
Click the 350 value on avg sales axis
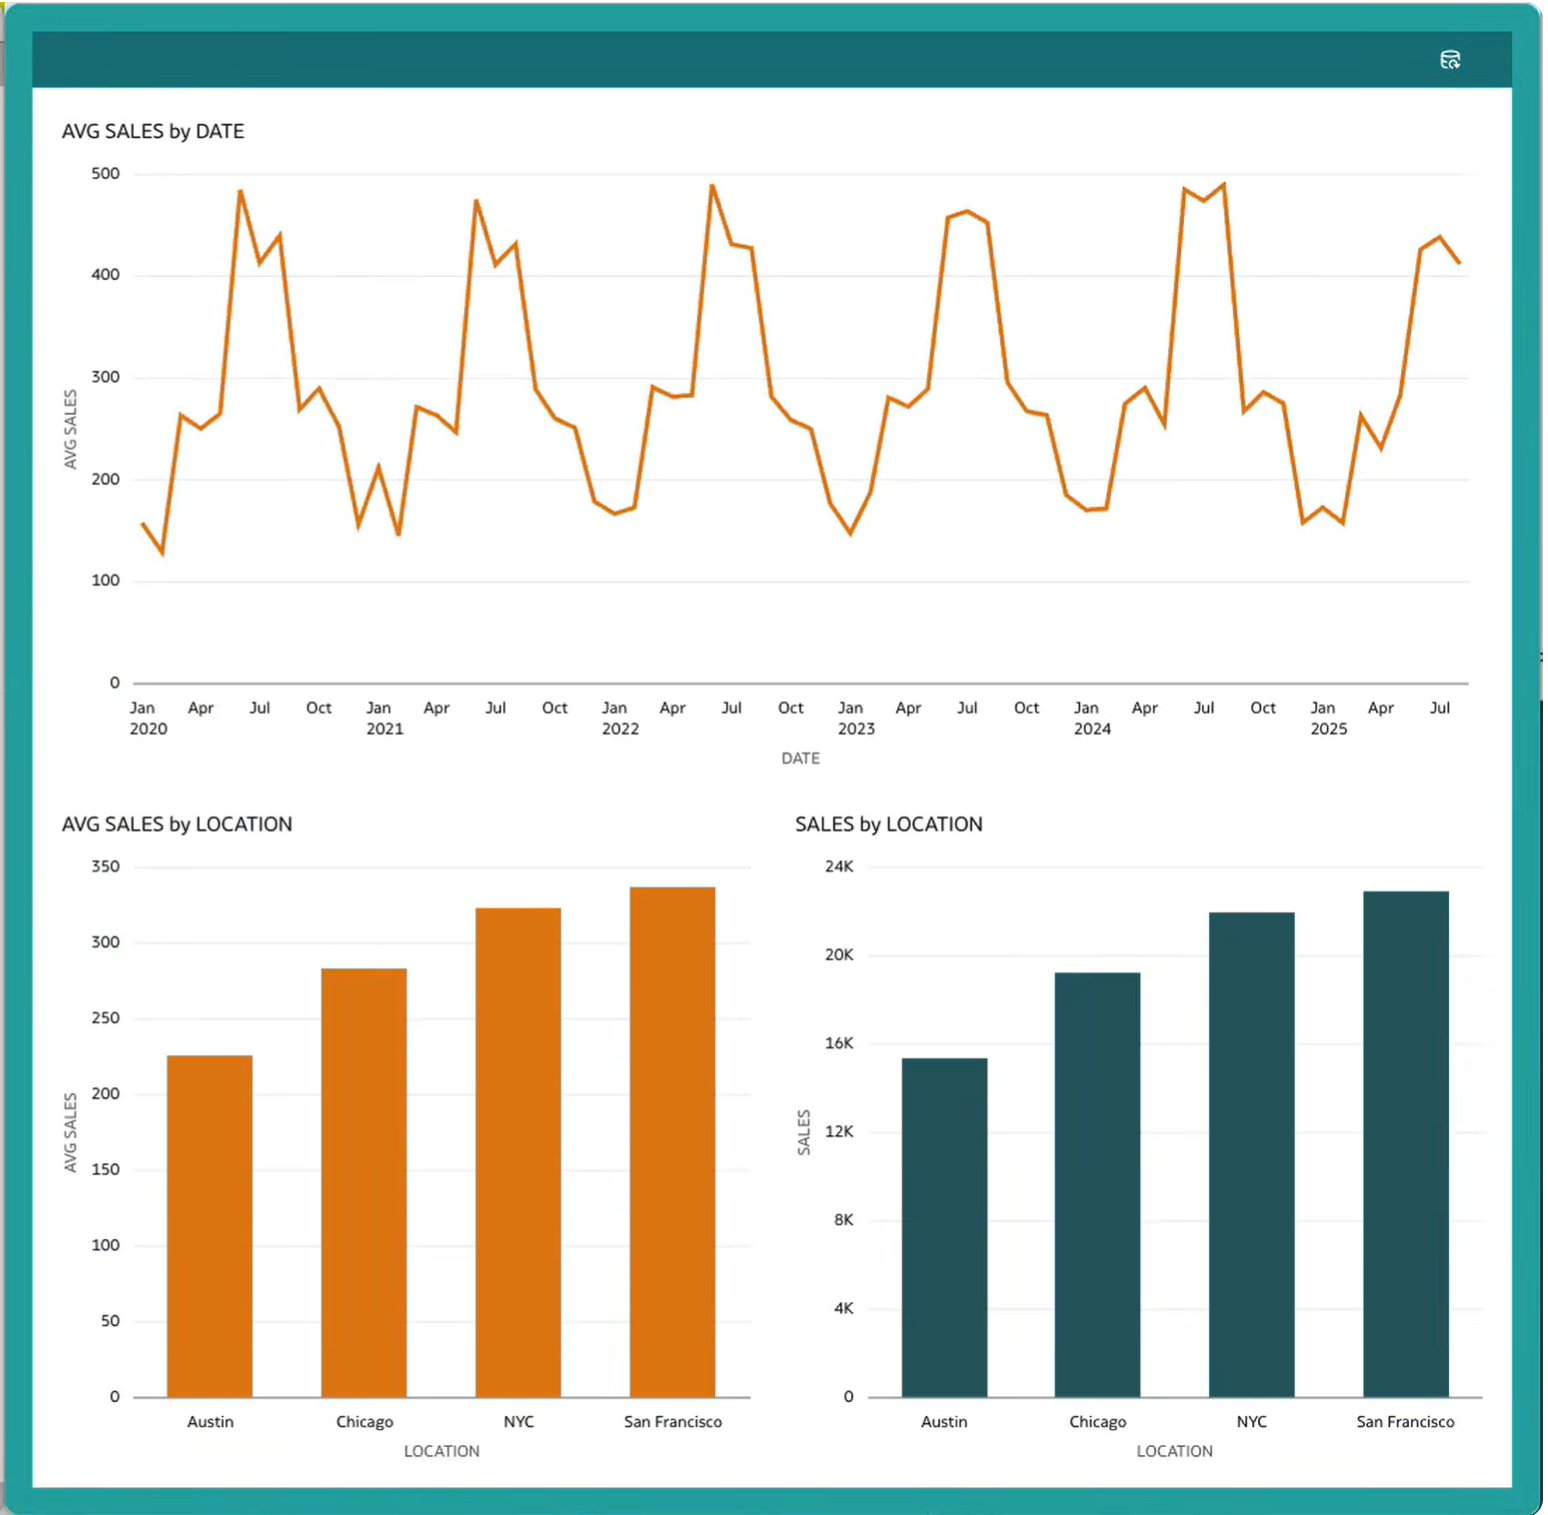coord(105,866)
